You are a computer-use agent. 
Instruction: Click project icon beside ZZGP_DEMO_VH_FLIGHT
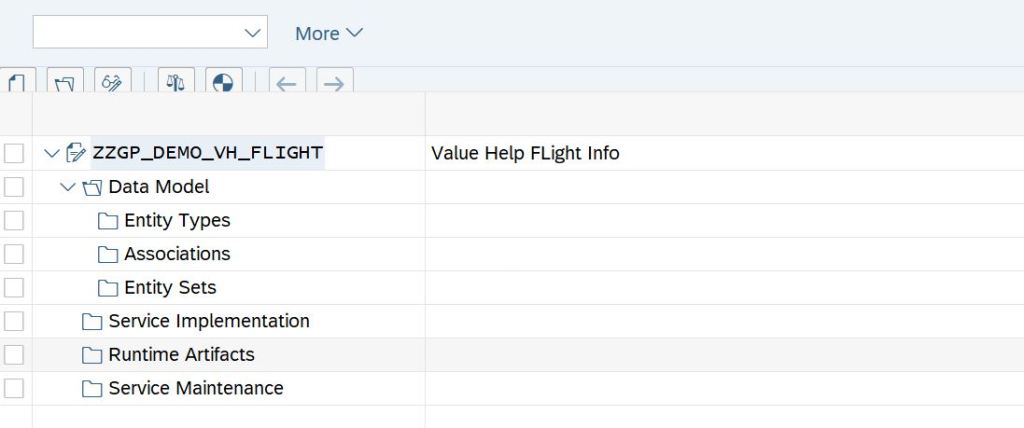76,153
